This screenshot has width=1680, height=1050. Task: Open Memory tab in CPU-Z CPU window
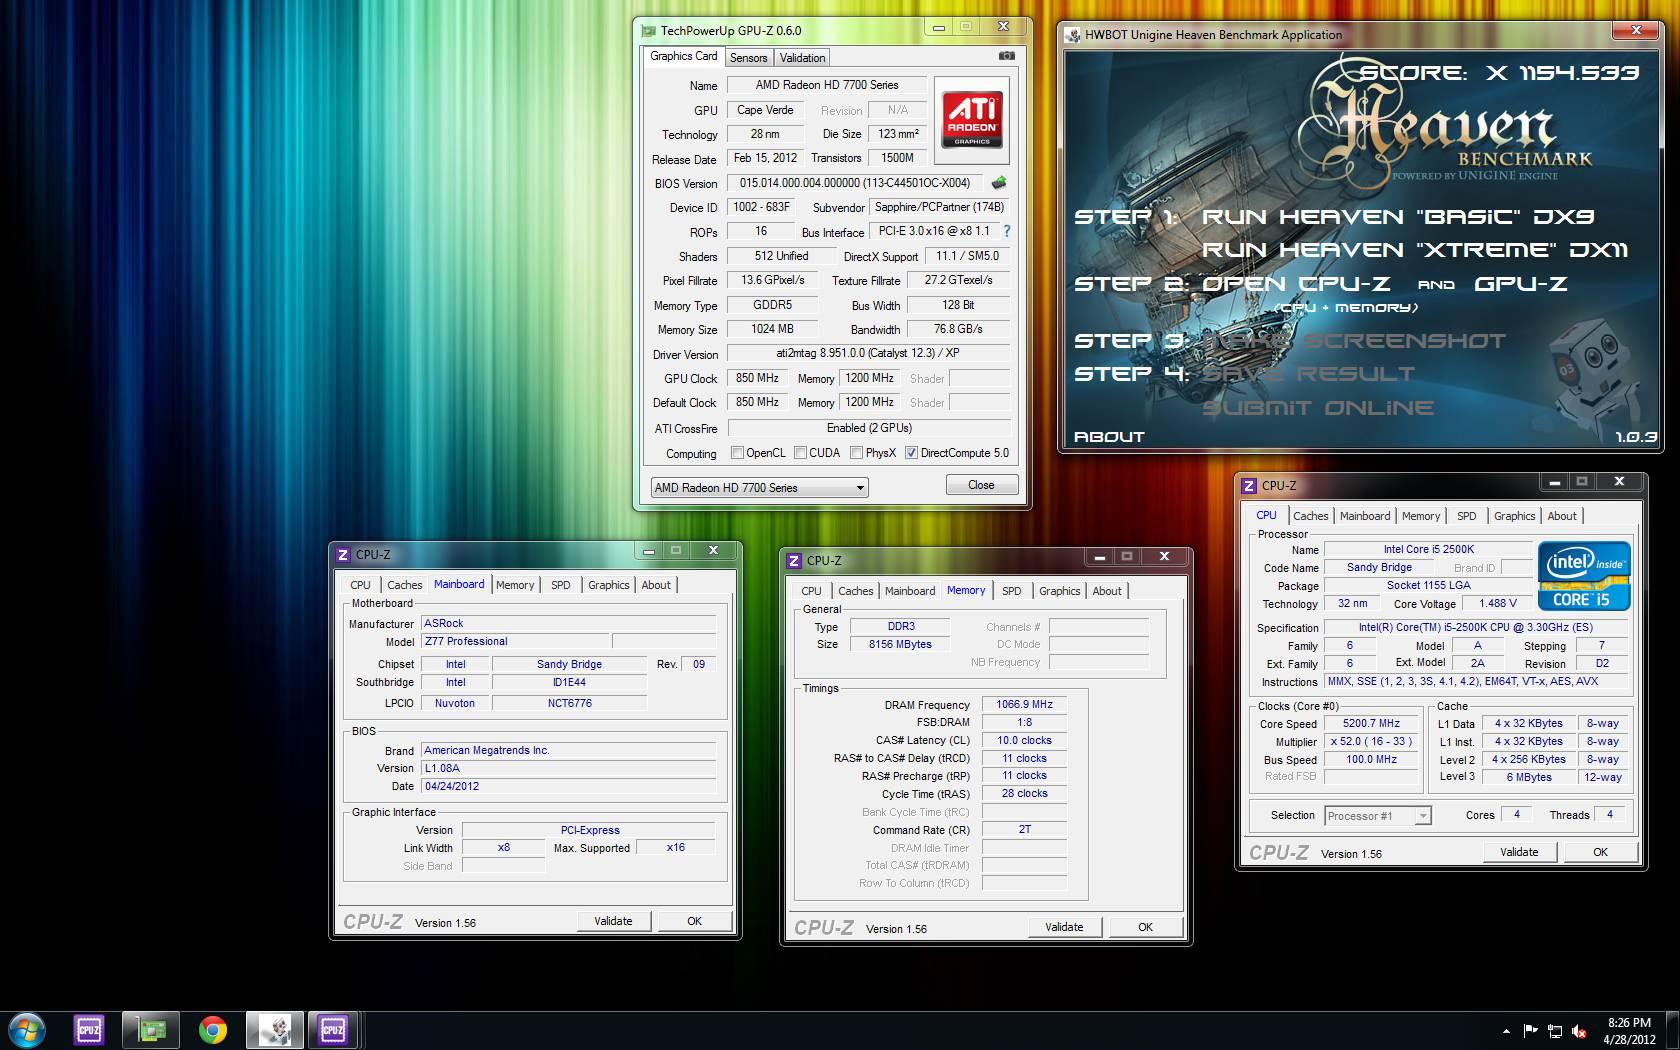[x=1421, y=516]
